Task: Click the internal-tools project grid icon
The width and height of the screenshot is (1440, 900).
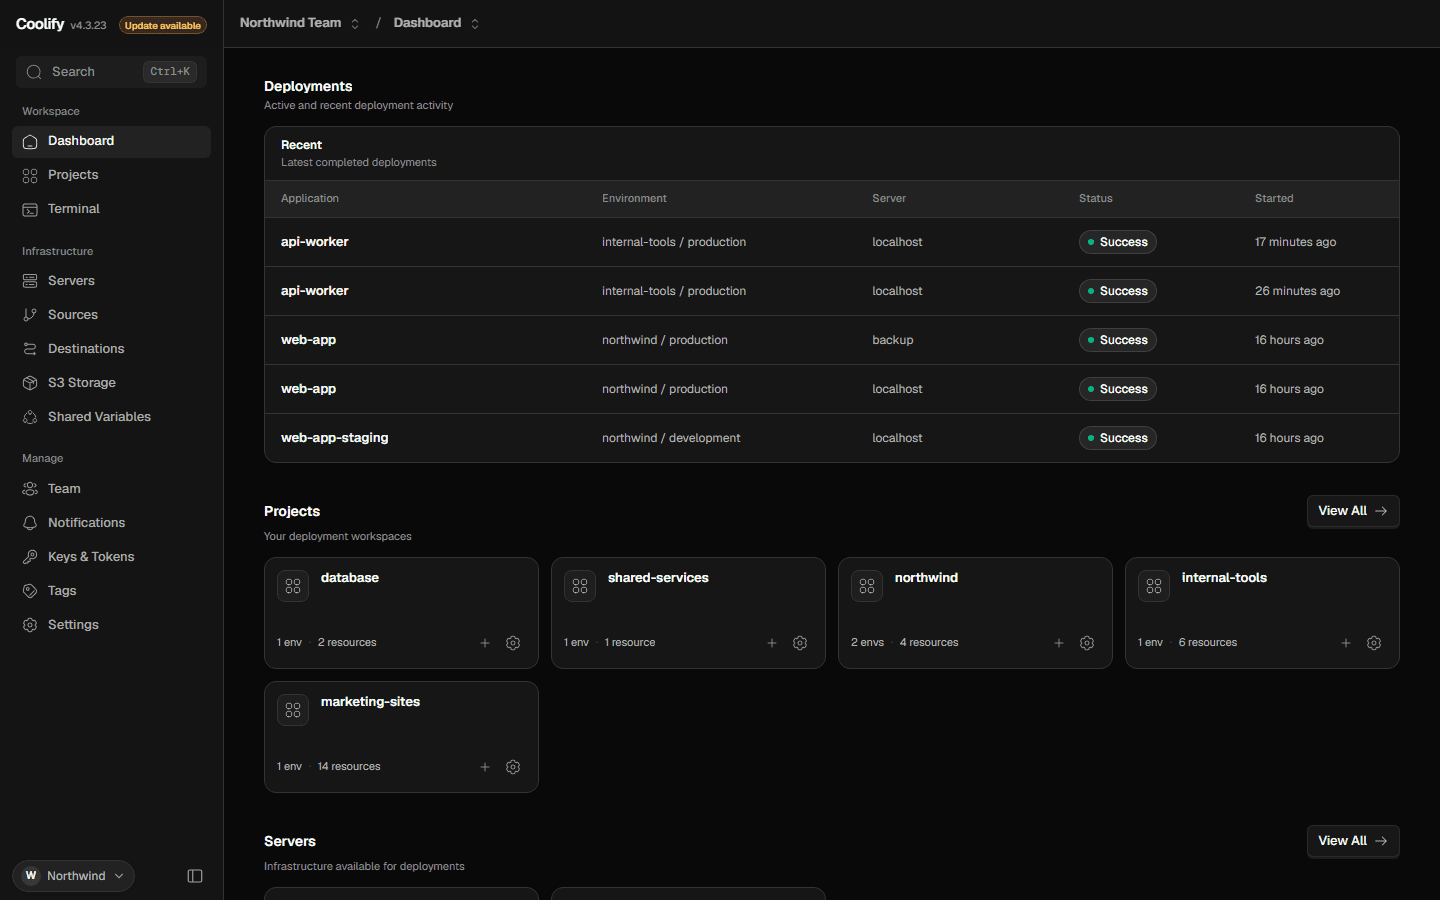Action: point(1154,586)
